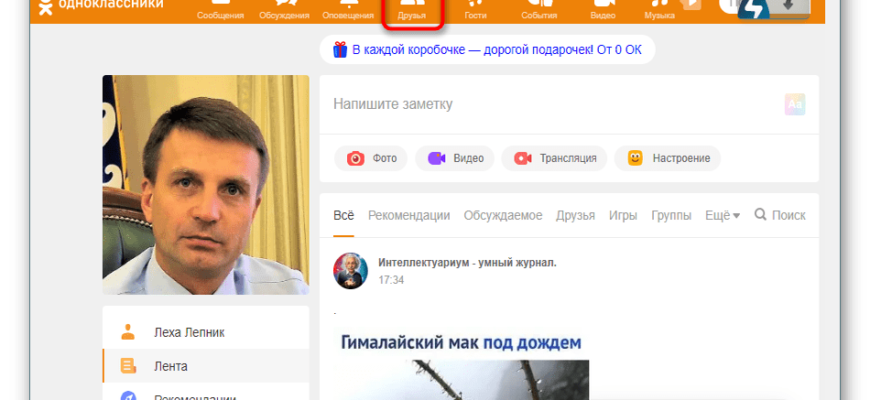Select the Всё feed tab

[343, 215]
